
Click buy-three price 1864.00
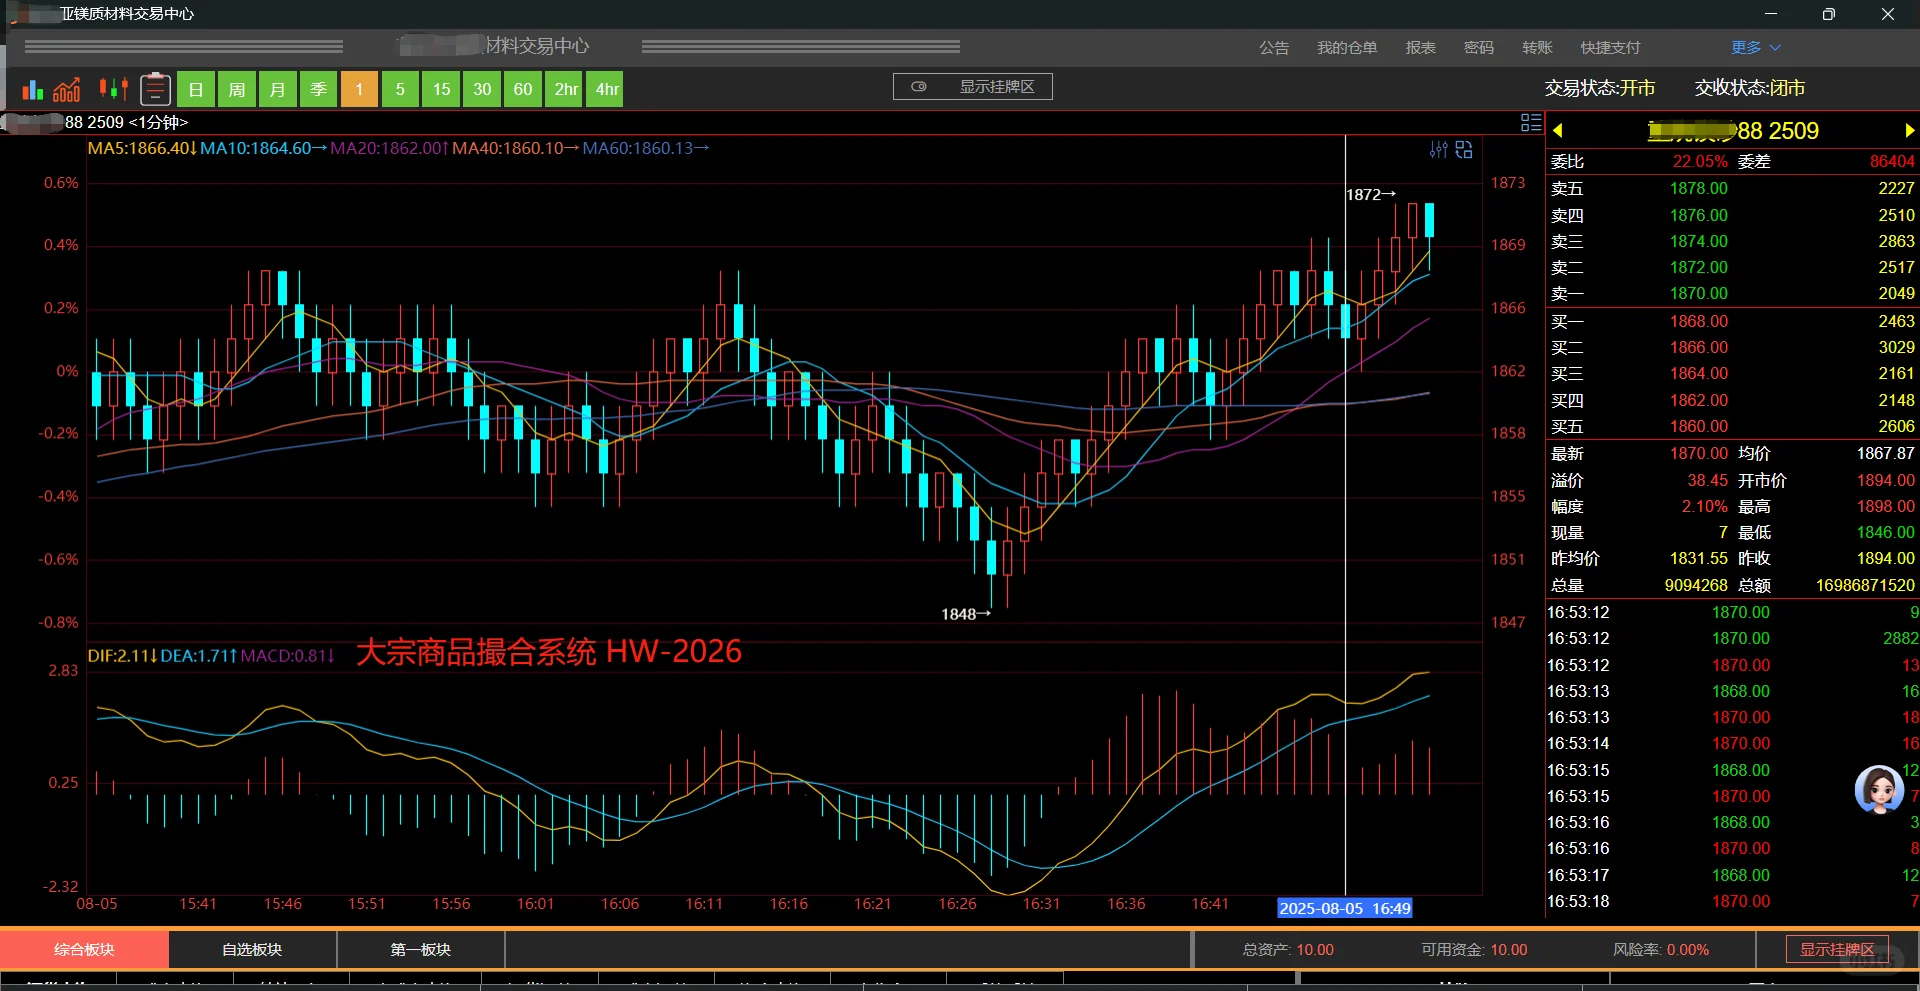1698,373
